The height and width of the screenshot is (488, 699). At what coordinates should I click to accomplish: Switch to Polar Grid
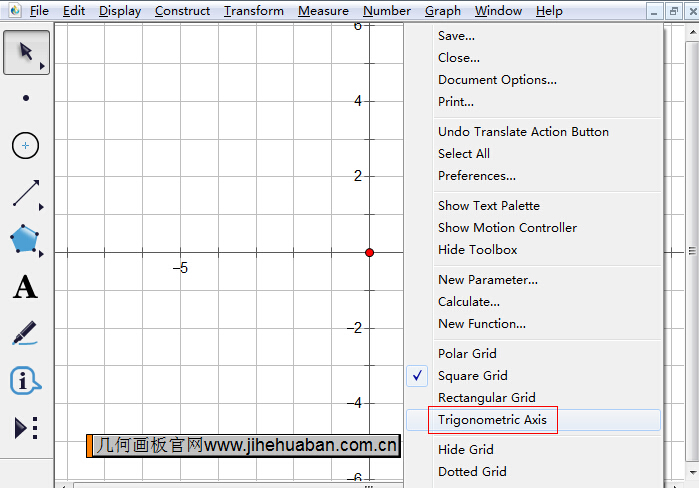click(x=533, y=353)
